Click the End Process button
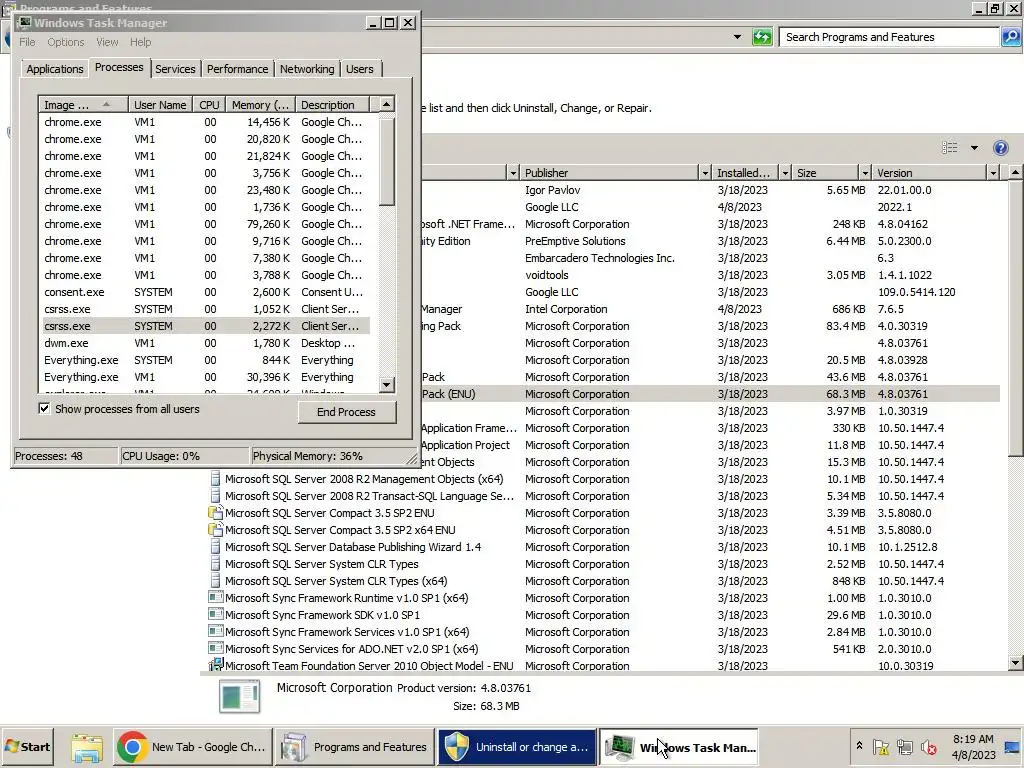The image size is (1024, 768). 347,412
